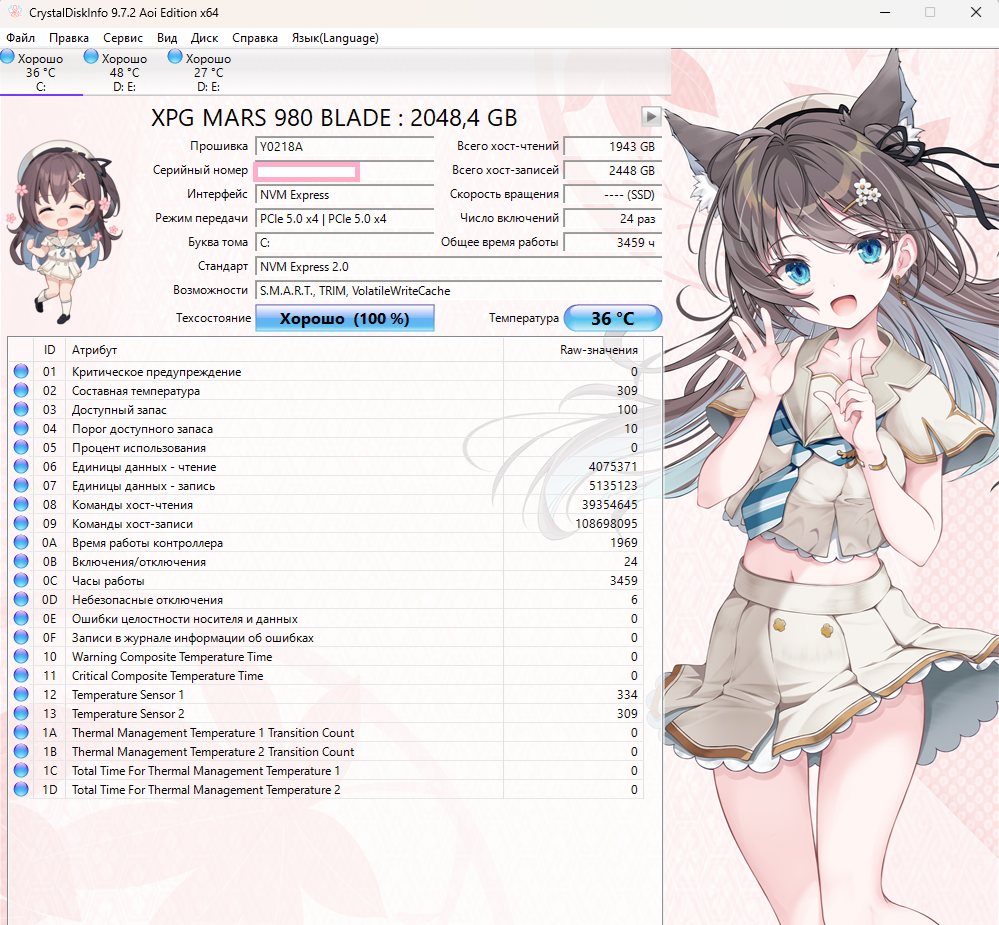999x925 pixels.
Task: Click status icon for Часы работы
Action: click(x=21, y=580)
